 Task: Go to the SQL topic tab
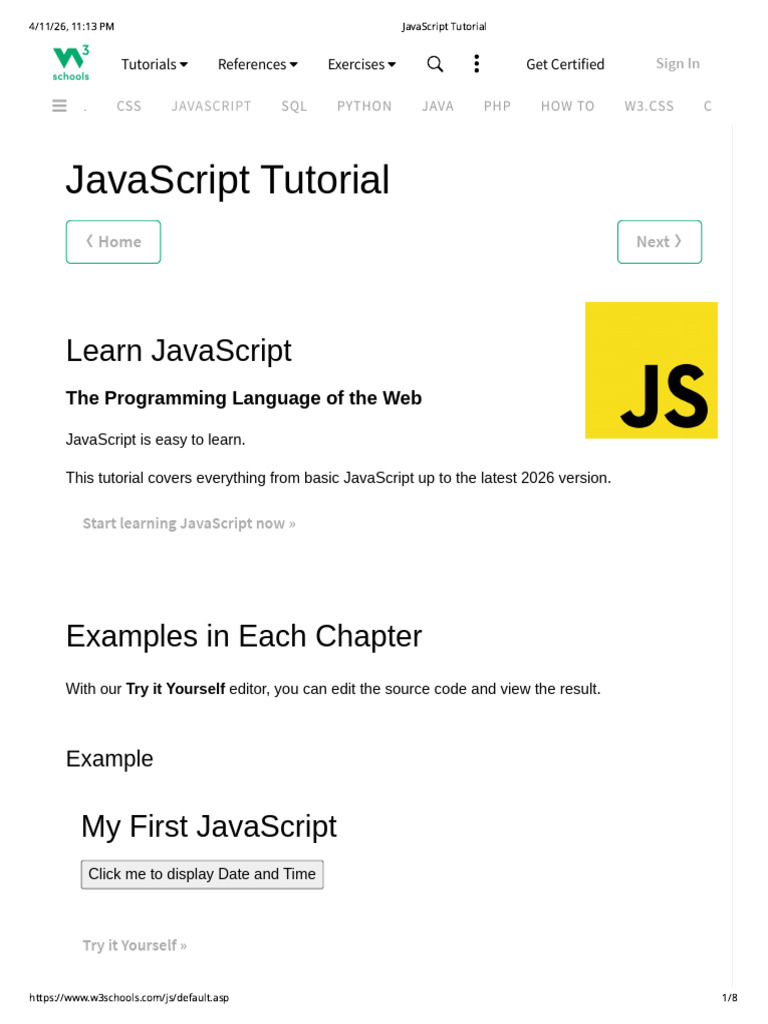(294, 106)
